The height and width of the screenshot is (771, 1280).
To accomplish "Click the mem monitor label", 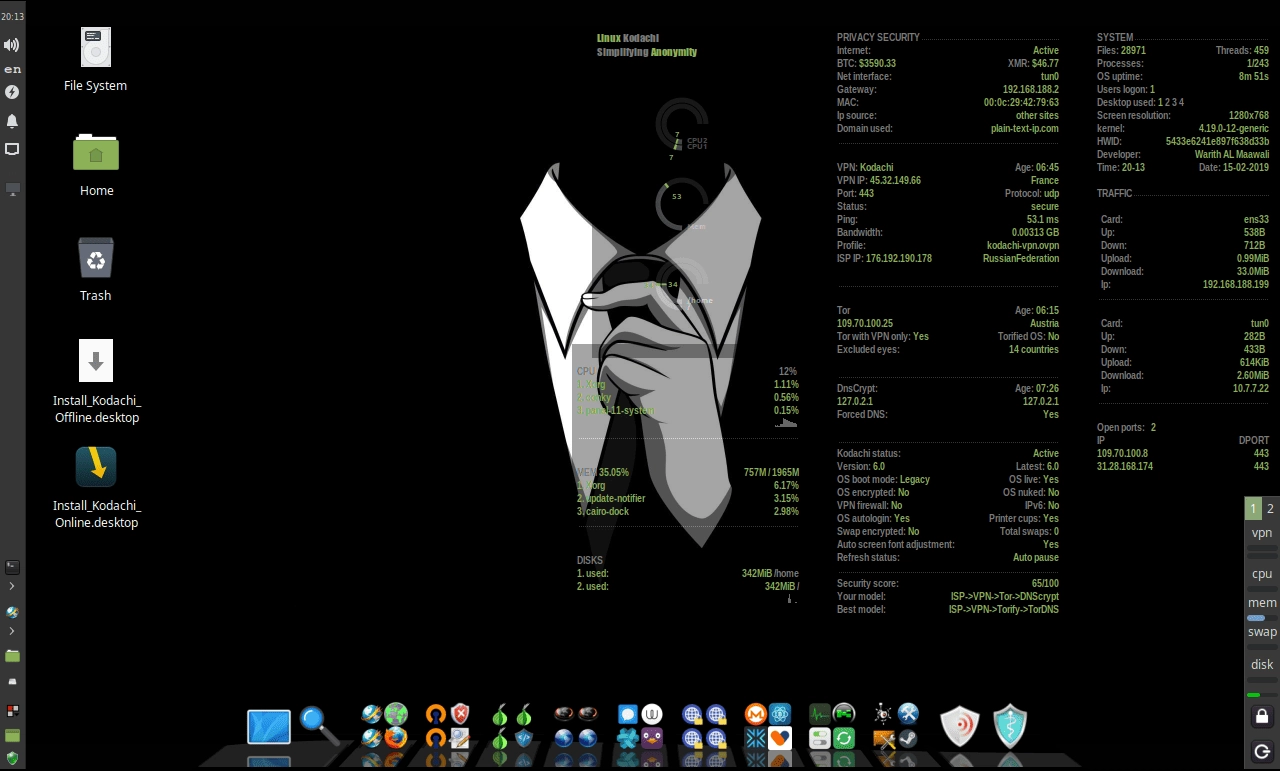I will (x=1262, y=603).
